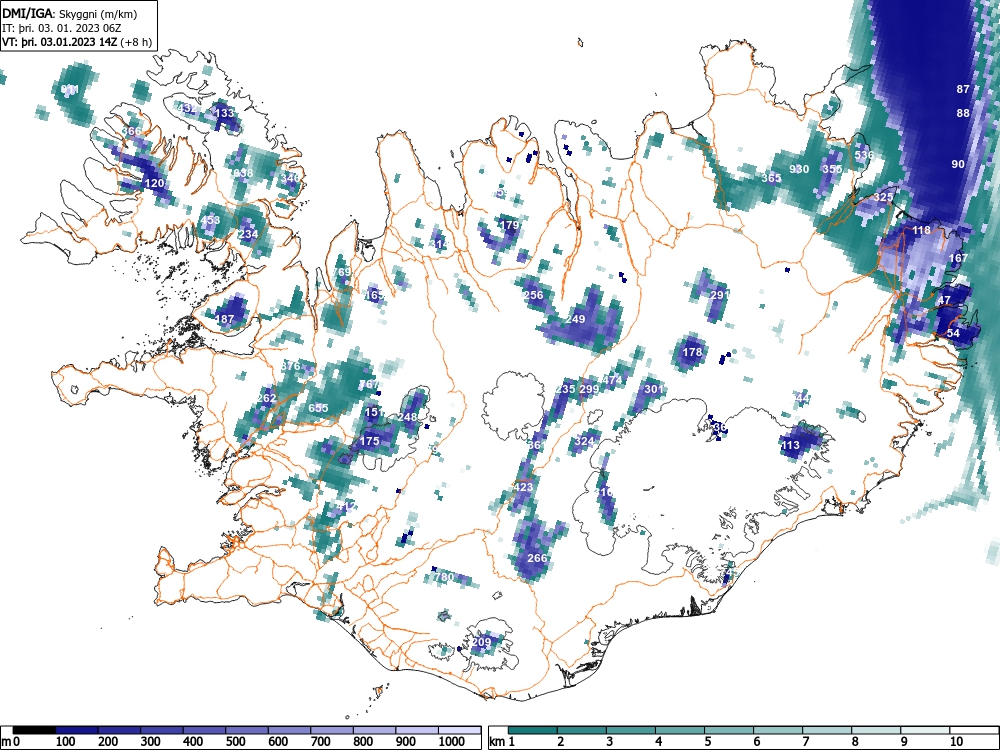The width and height of the screenshot is (1000, 750).
Task: Click the visibility value 187
Action: [224, 319]
